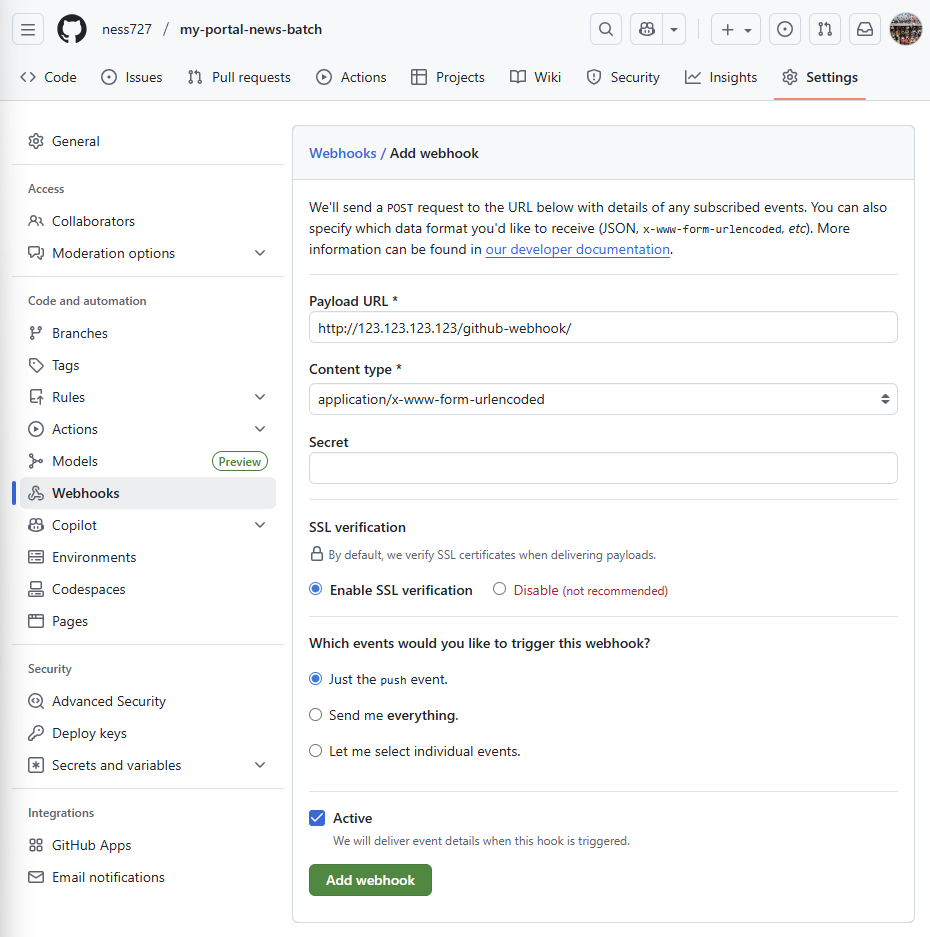Expand Moderation options chevron
This screenshot has width=930, height=937.
tap(260, 253)
